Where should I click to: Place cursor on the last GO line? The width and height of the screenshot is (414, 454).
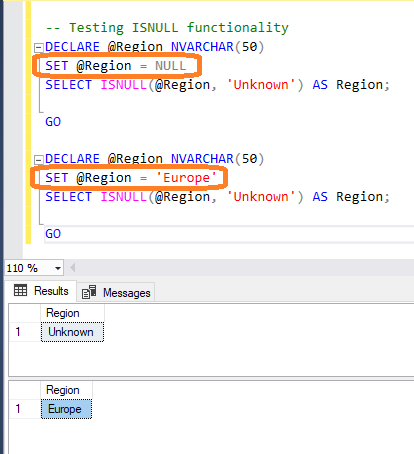53,234
